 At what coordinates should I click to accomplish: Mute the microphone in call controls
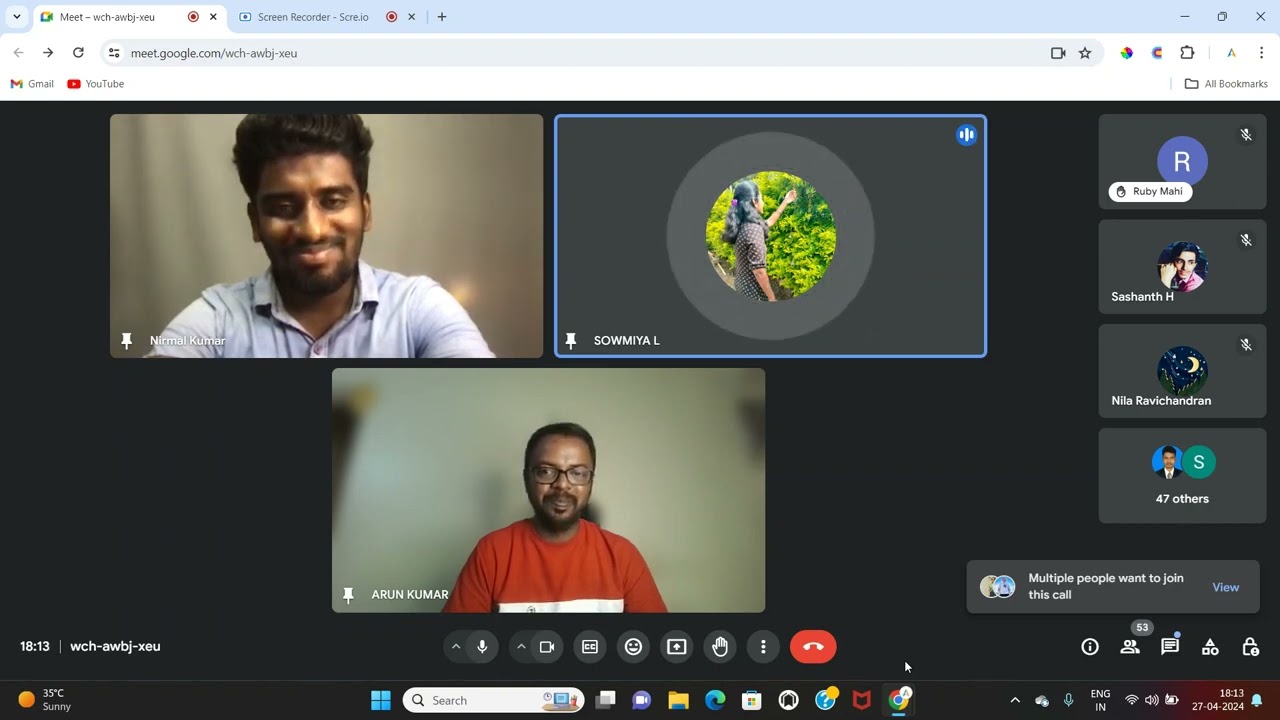[482, 647]
